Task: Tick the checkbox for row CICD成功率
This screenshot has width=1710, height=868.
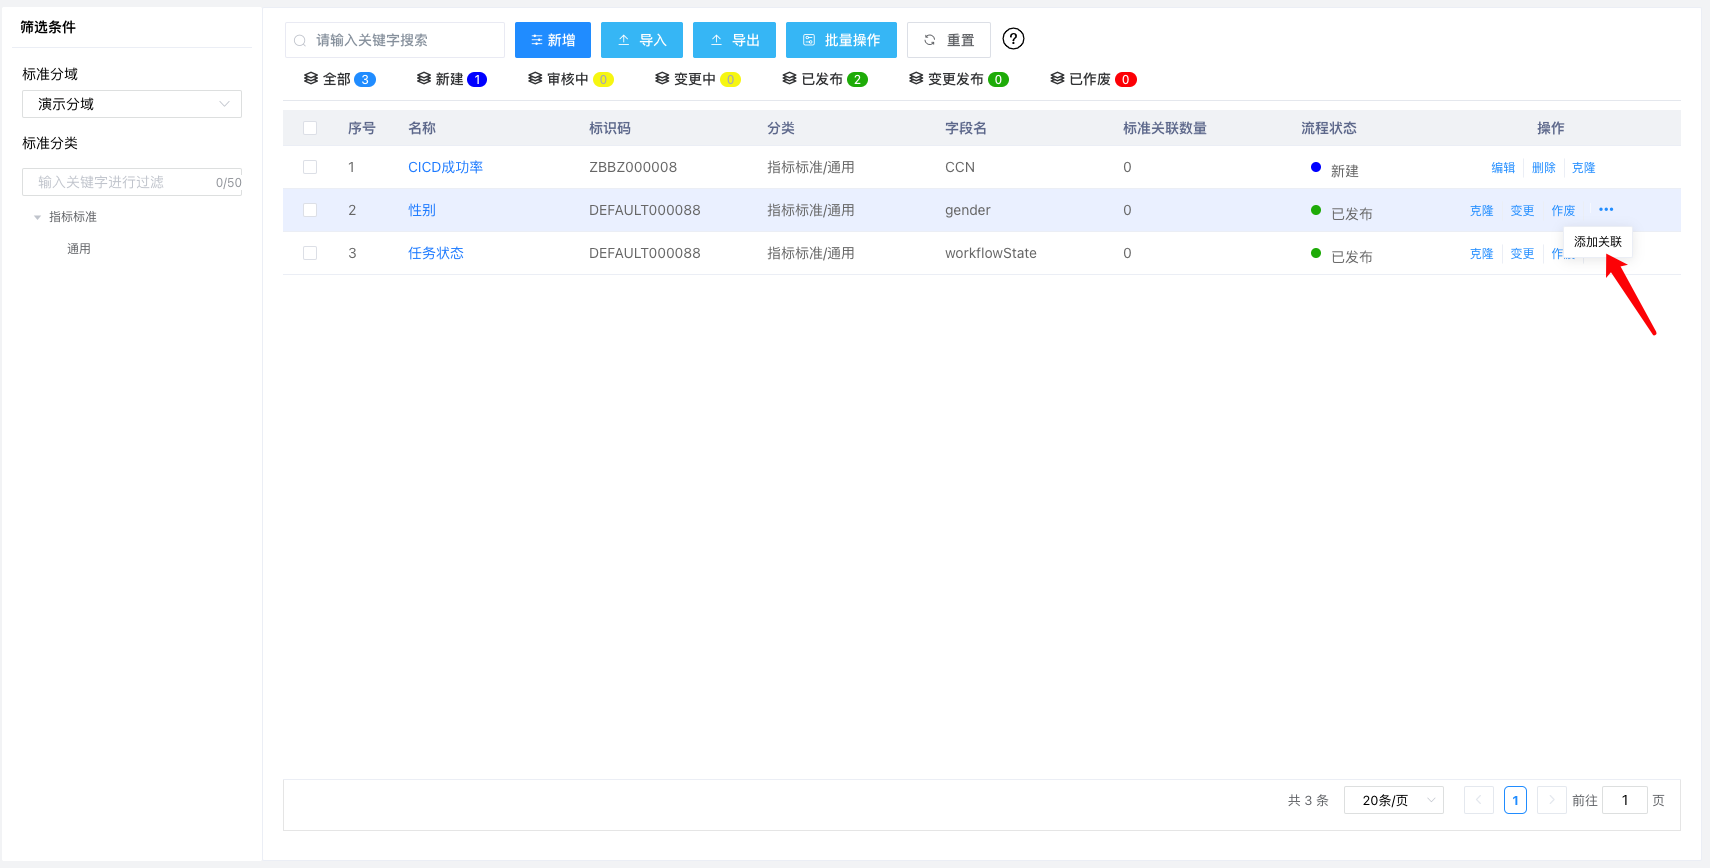Action: pyautogui.click(x=310, y=167)
